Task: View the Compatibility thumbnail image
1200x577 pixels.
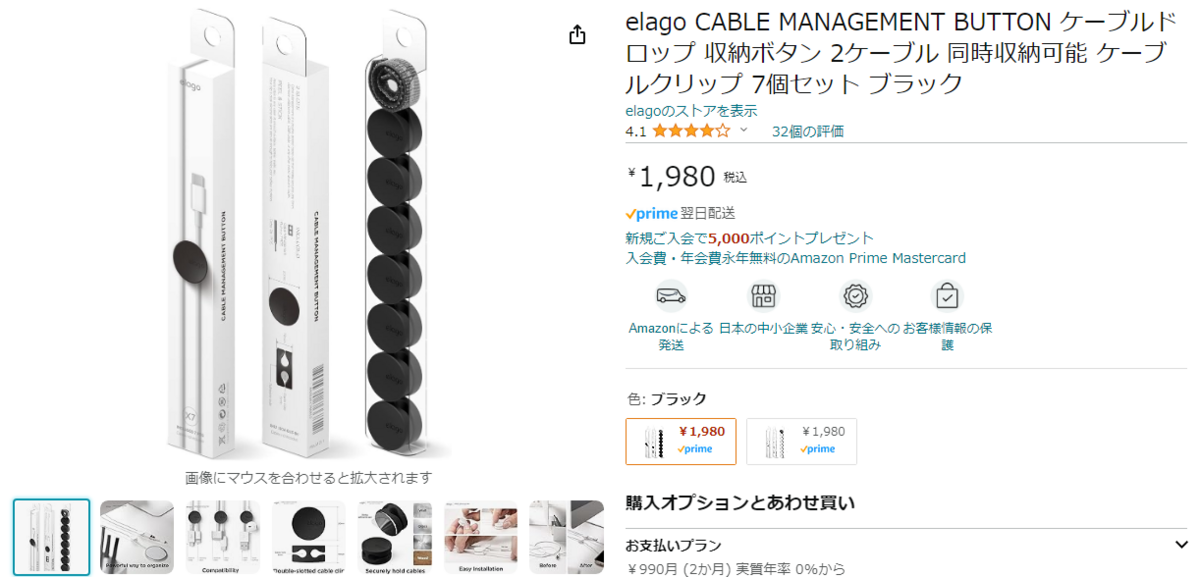Action: (x=223, y=537)
